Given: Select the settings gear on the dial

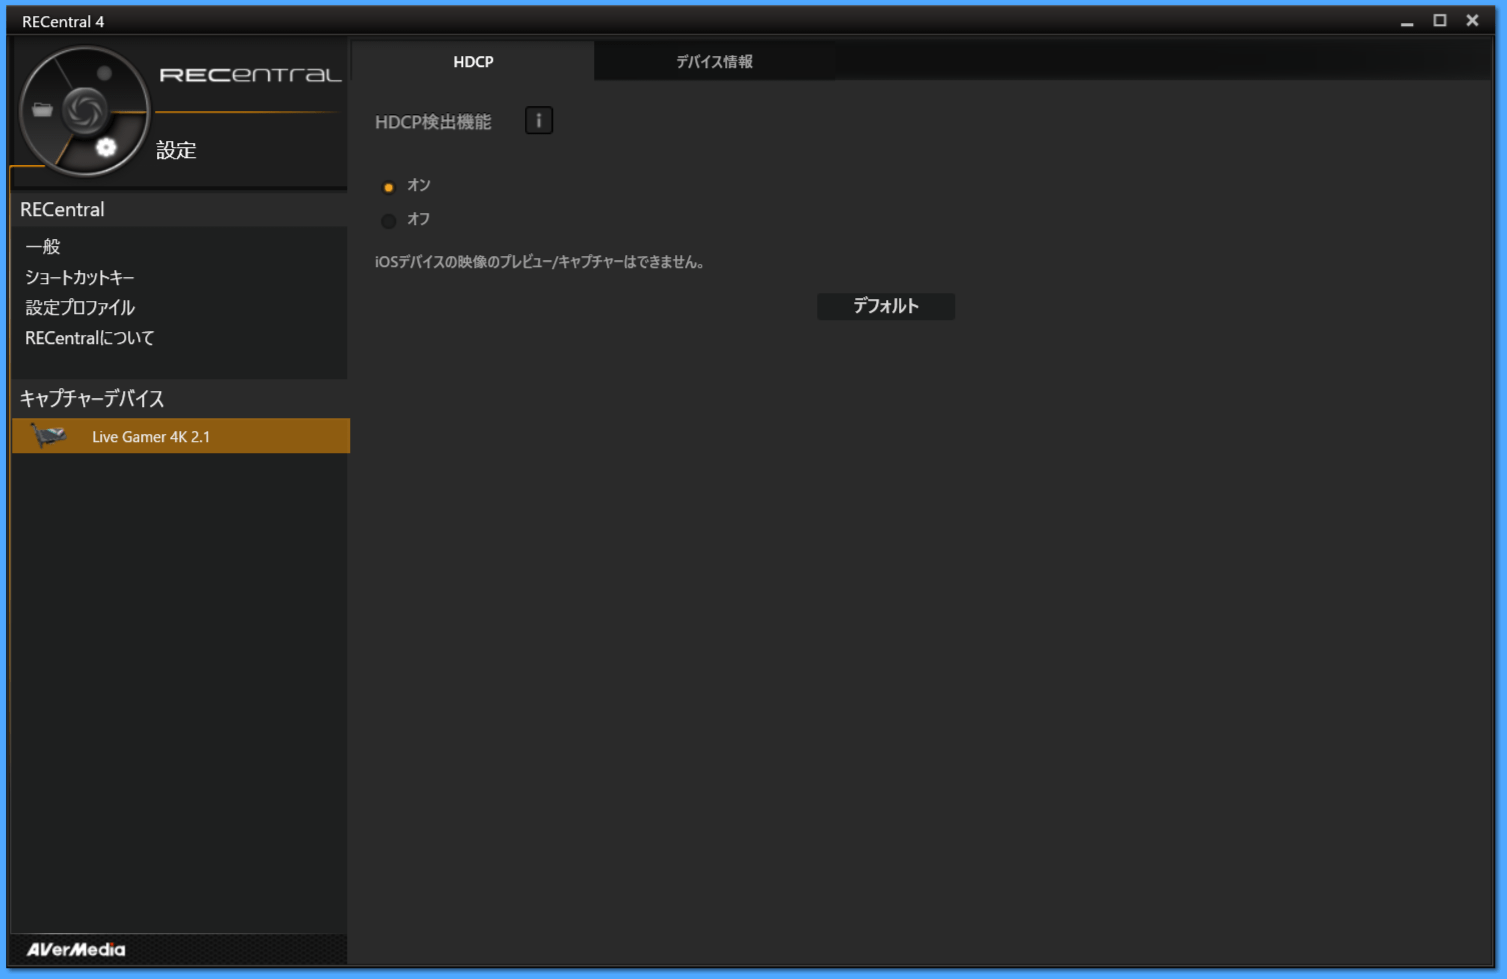Looking at the screenshot, I should (106, 147).
